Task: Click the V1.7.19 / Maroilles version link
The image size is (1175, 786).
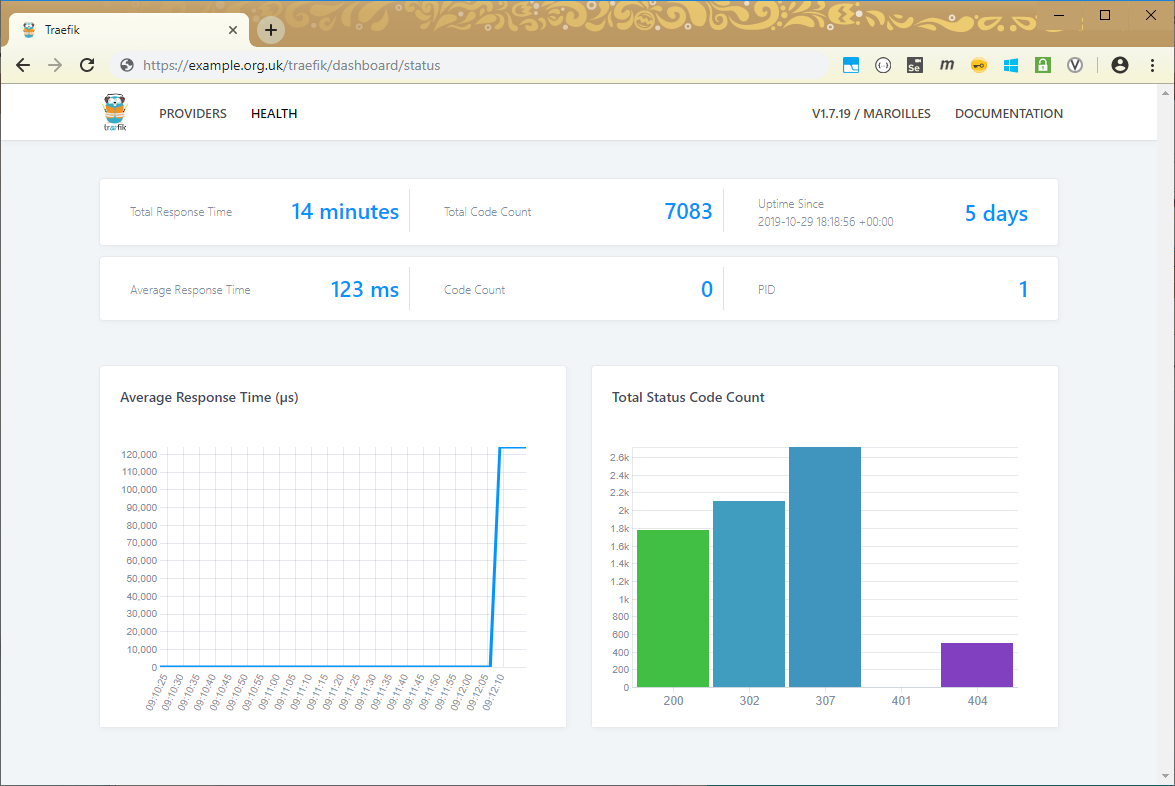Action: click(x=871, y=114)
